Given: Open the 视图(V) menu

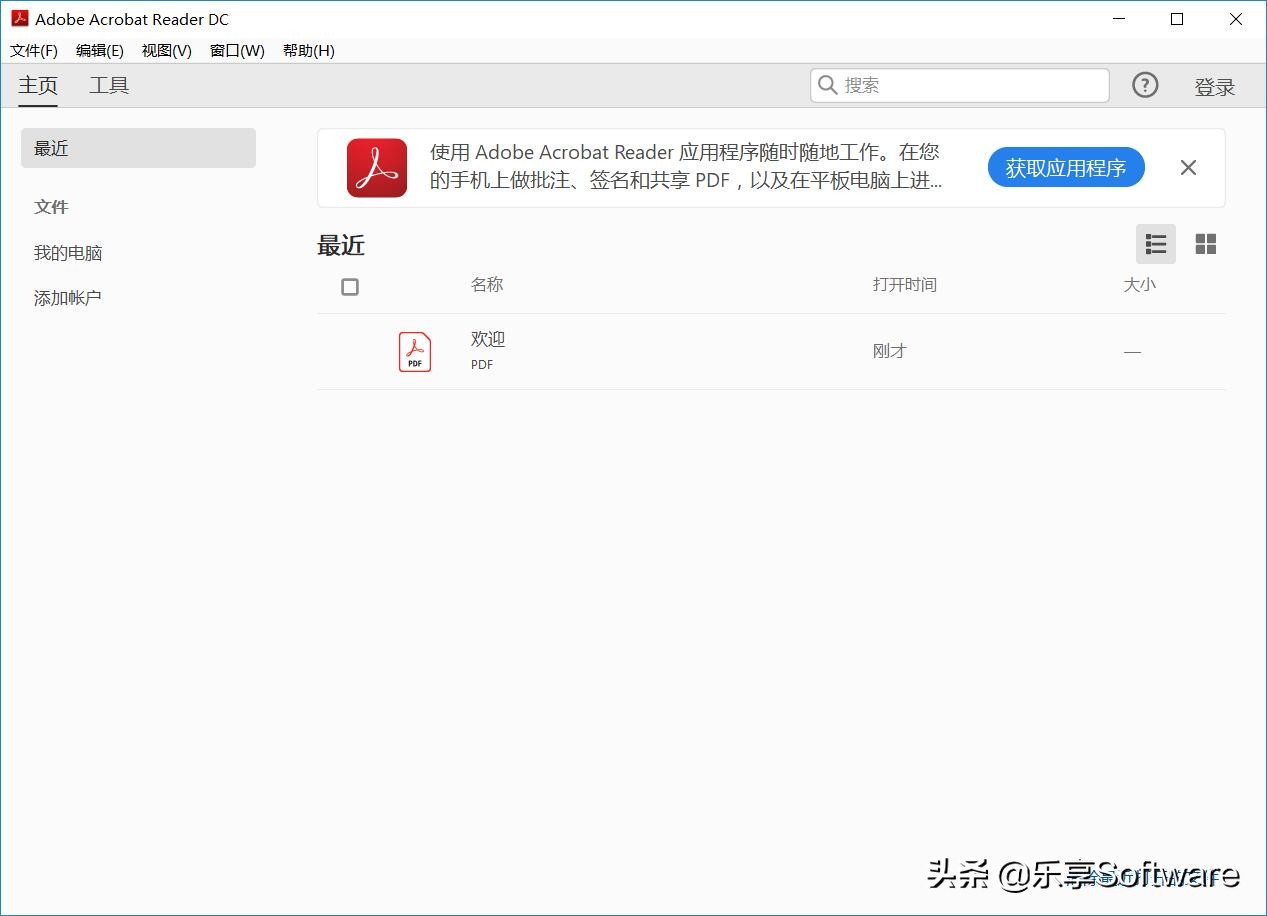Looking at the screenshot, I should pyautogui.click(x=167, y=51).
